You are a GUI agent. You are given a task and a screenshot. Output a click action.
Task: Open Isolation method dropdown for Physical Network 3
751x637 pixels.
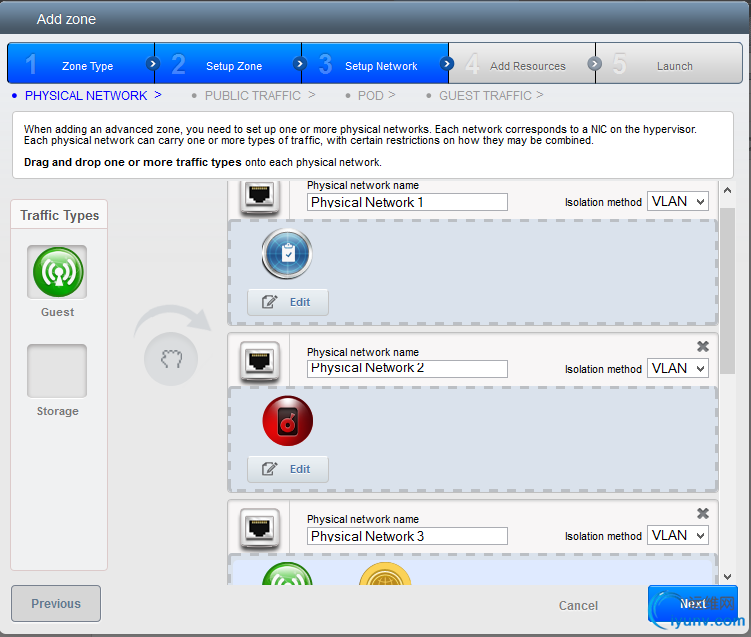point(678,535)
